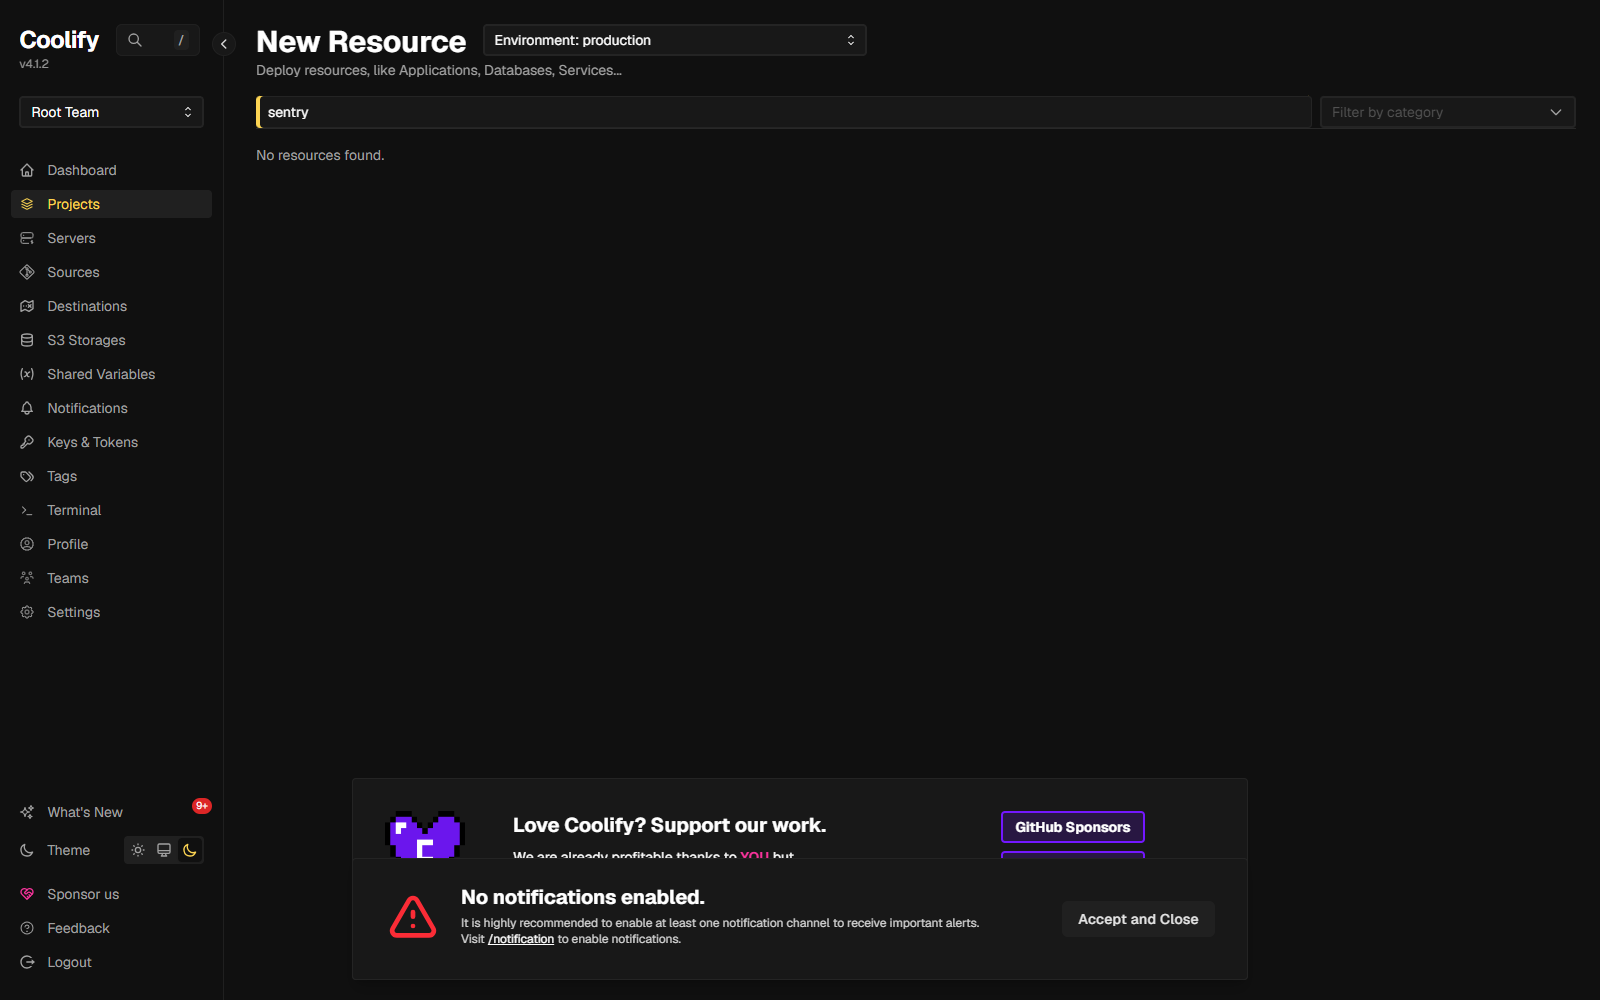Switch to light theme sun icon
The width and height of the screenshot is (1600, 1000).
pos(138,850)
